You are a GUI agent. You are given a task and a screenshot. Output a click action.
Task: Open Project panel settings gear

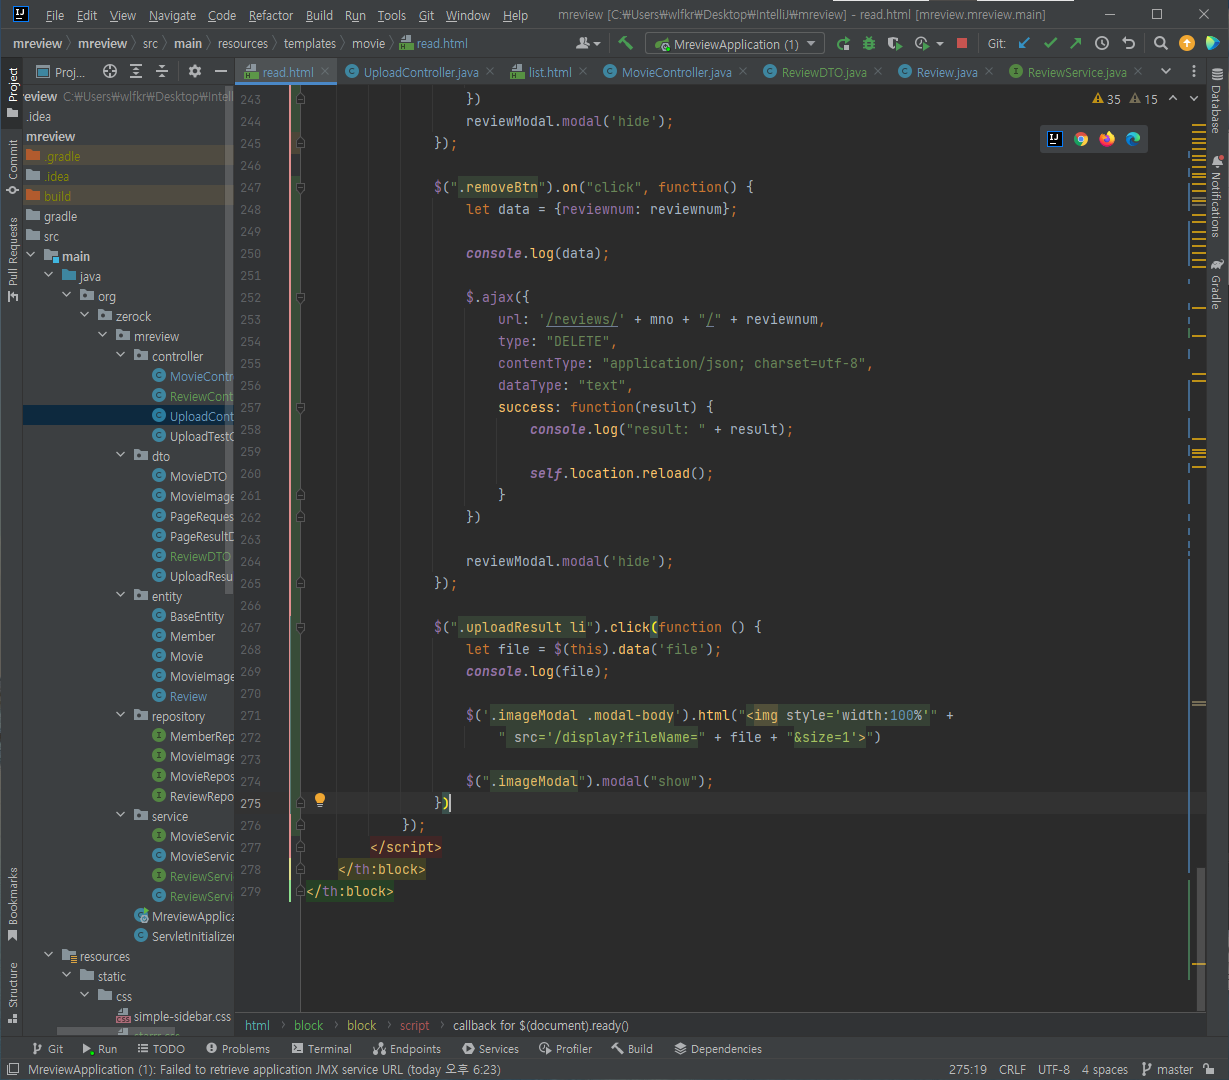pyautogui.click(x=195, y=71)
